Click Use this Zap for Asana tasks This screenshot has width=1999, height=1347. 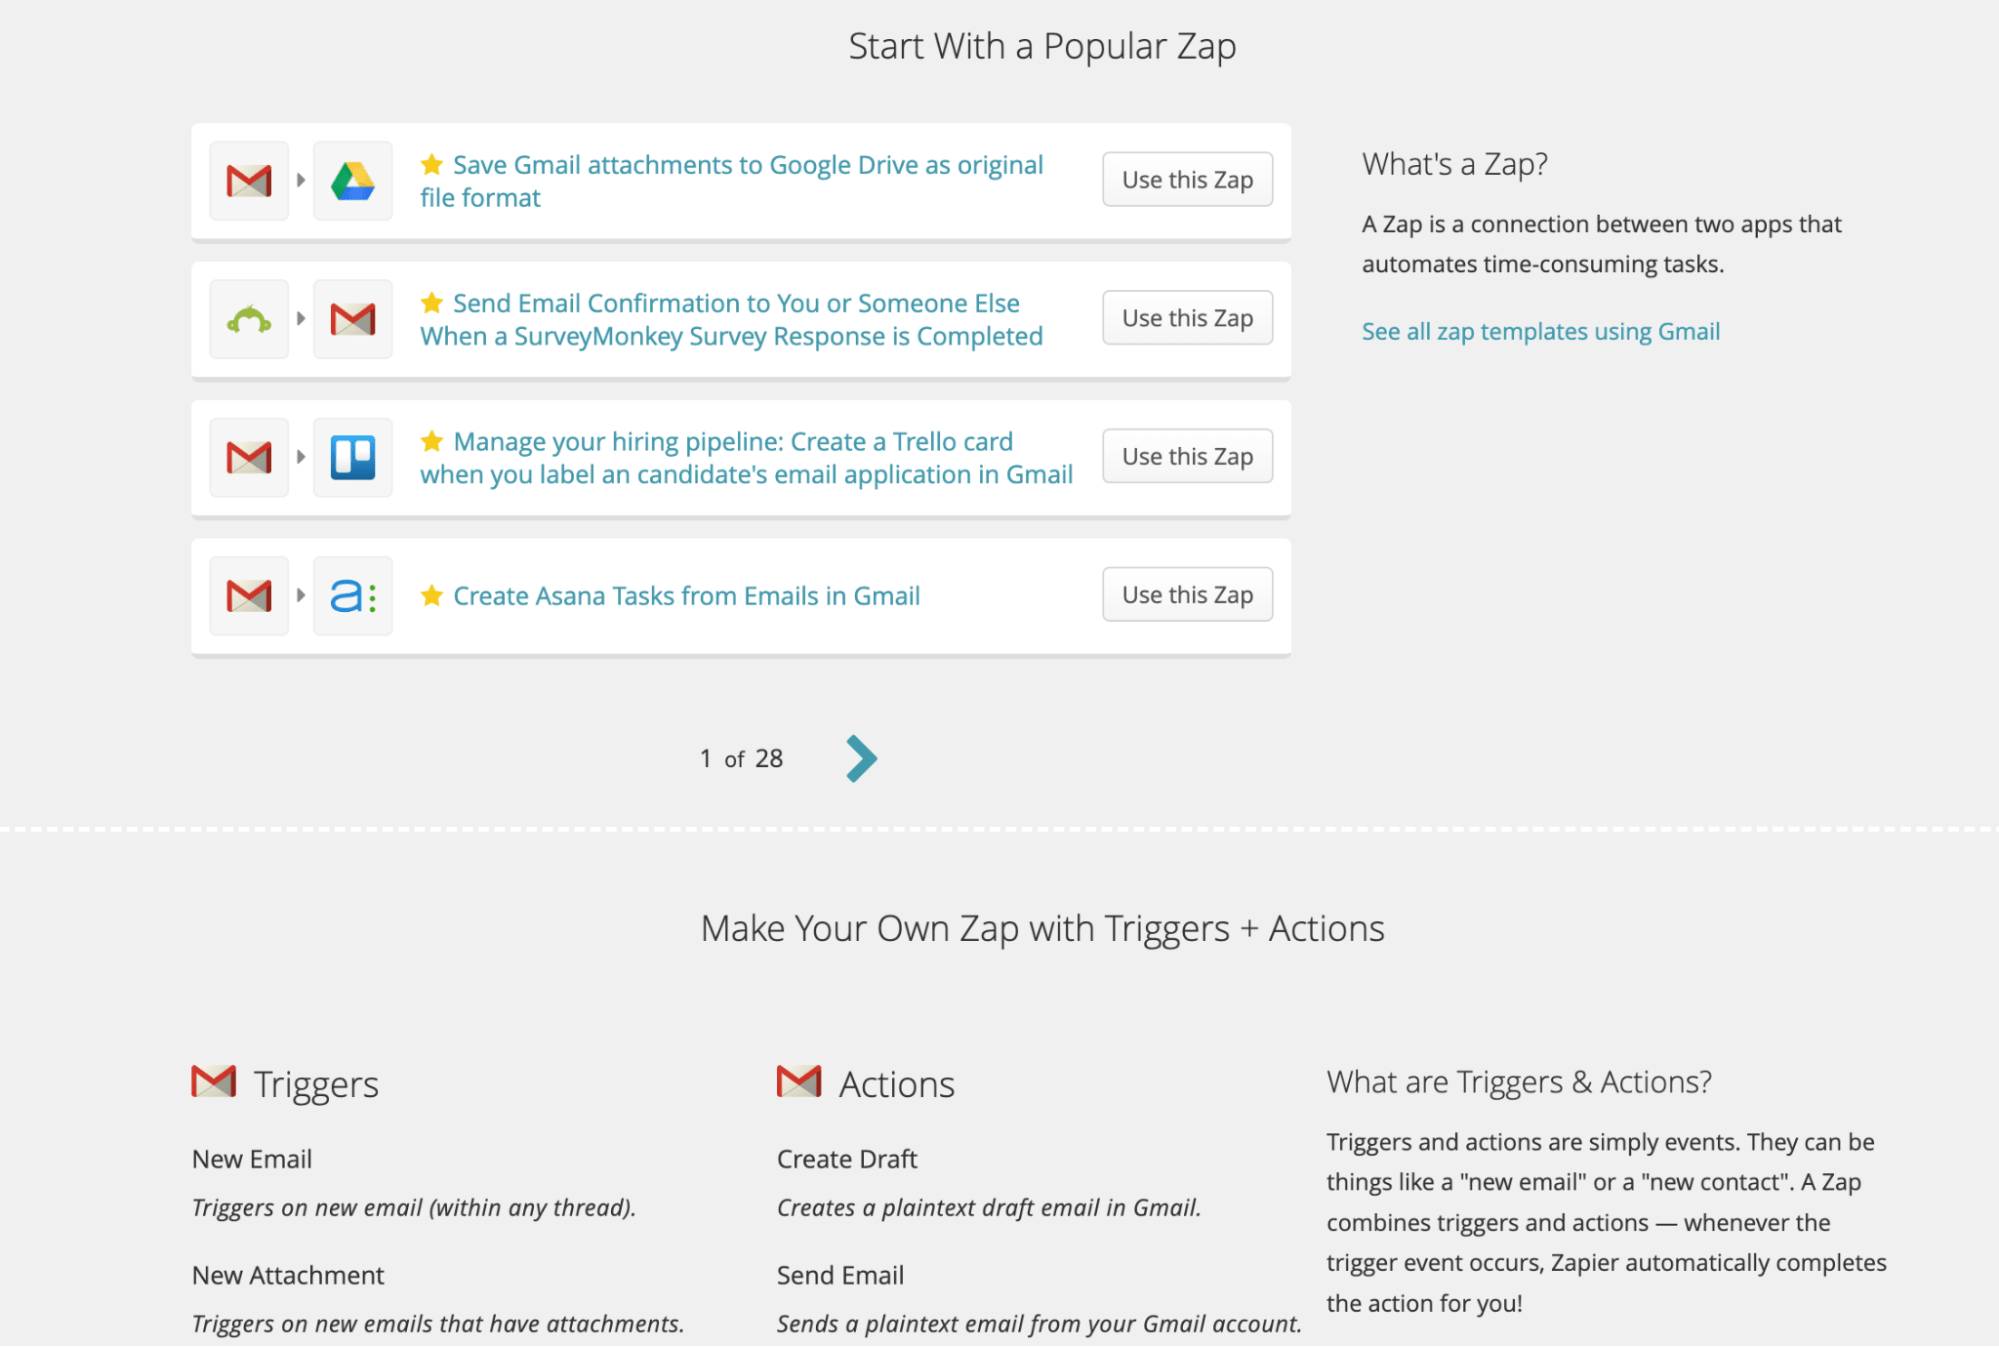coord(1186,594)
